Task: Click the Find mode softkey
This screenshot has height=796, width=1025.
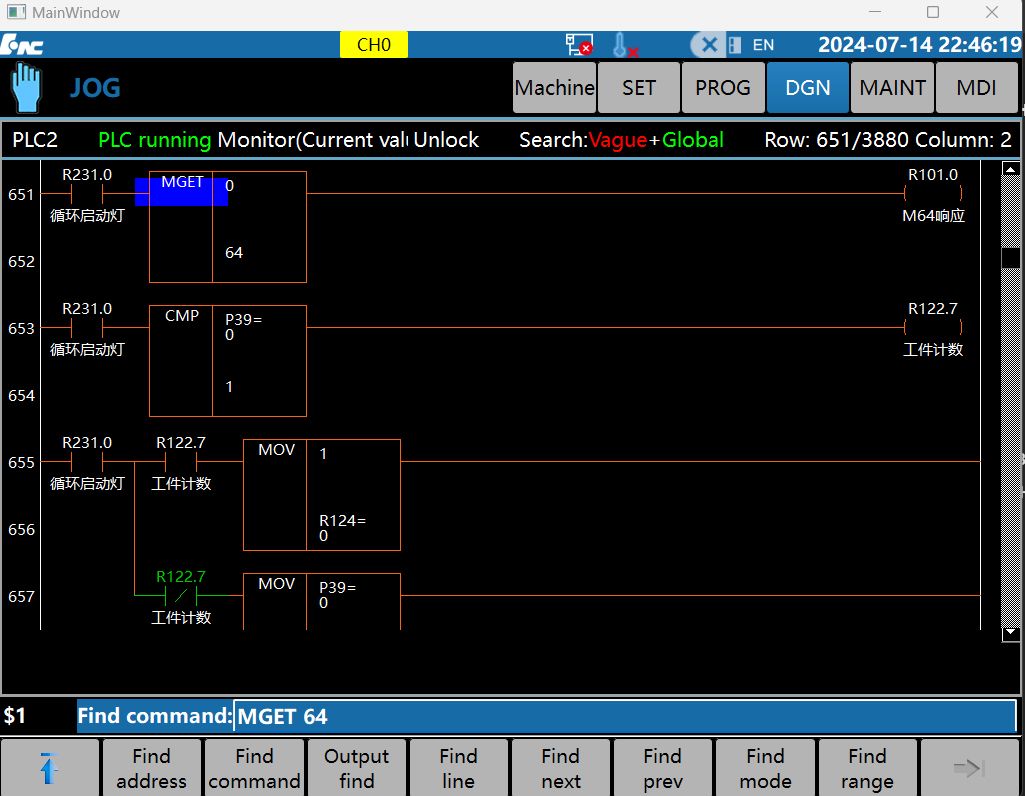Action: [765, 768]
